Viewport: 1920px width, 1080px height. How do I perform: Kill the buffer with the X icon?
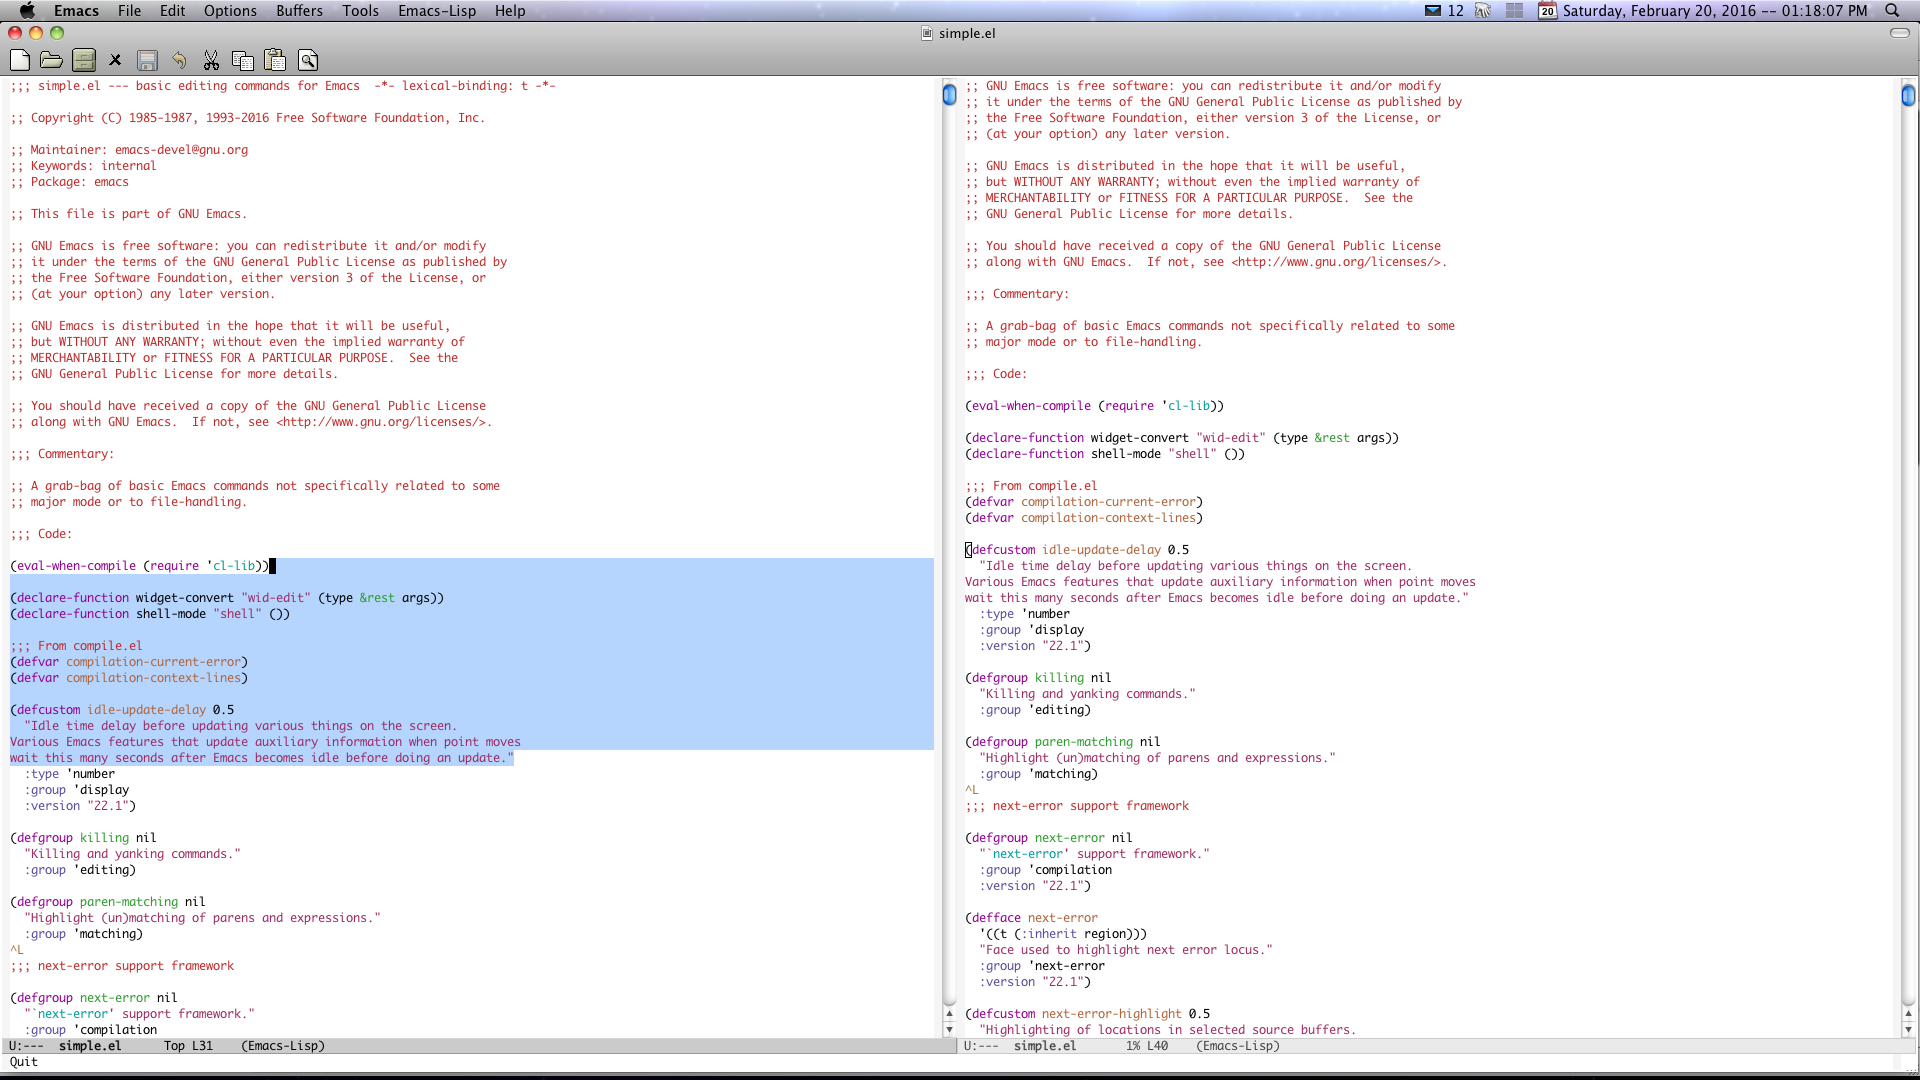[115, 61]
